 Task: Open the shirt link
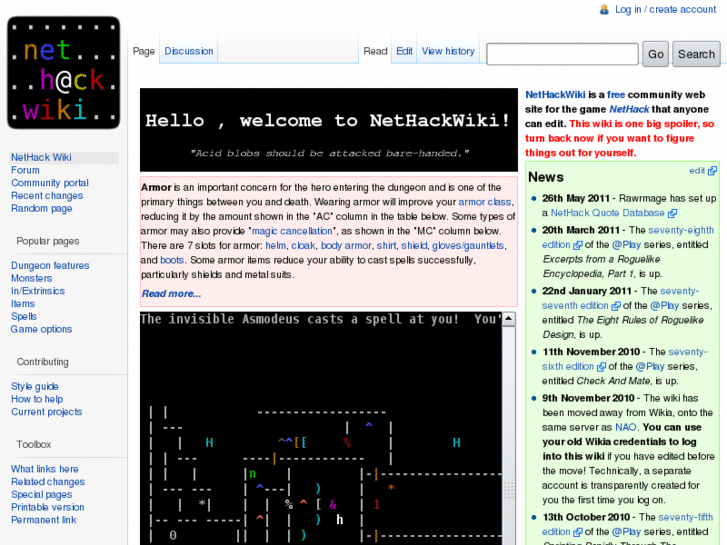click(x=386, y=245)
